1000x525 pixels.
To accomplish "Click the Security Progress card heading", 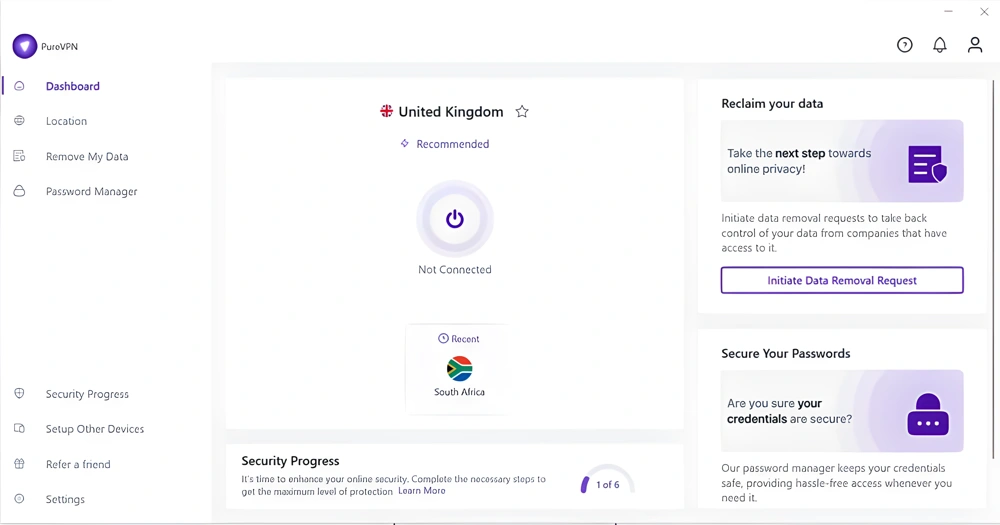I will pyautogui.click(x=290, y=461).
